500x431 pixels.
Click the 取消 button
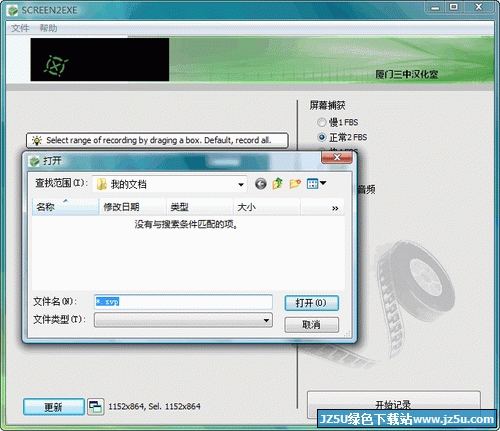(x=311, y=324)
